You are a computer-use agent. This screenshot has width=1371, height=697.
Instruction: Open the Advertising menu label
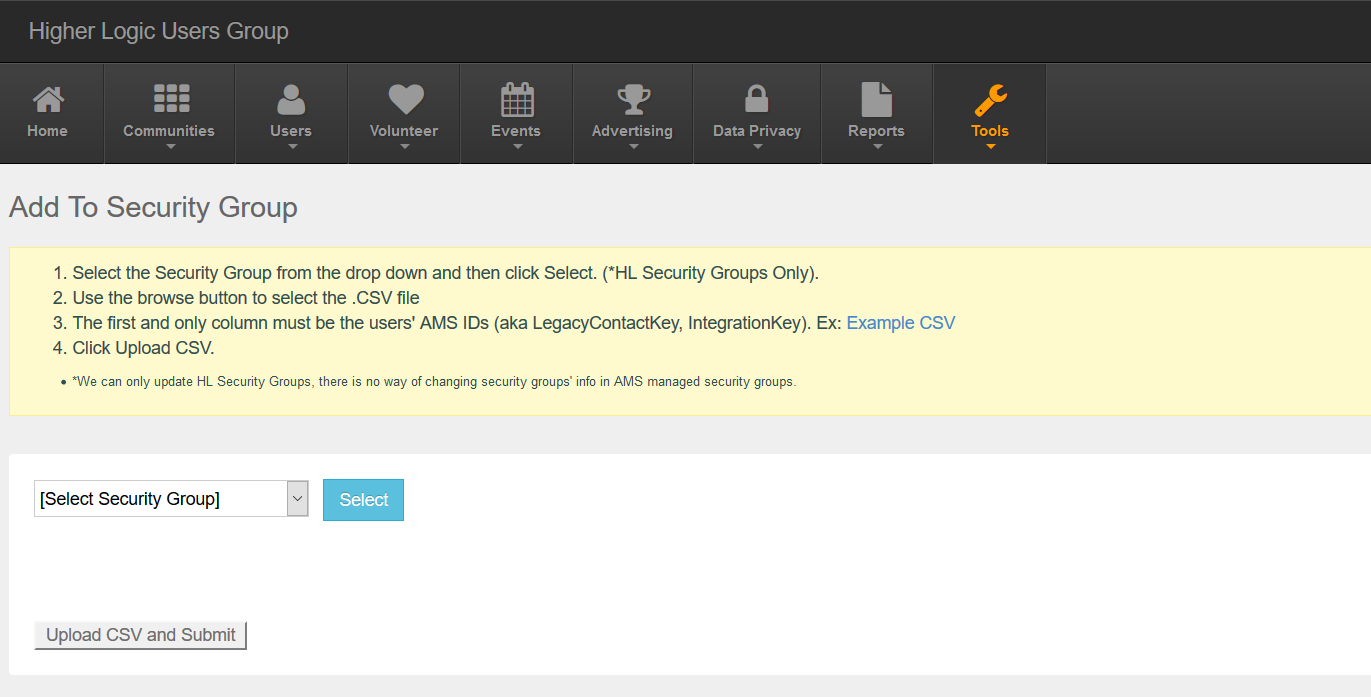[x=632, y=131]
